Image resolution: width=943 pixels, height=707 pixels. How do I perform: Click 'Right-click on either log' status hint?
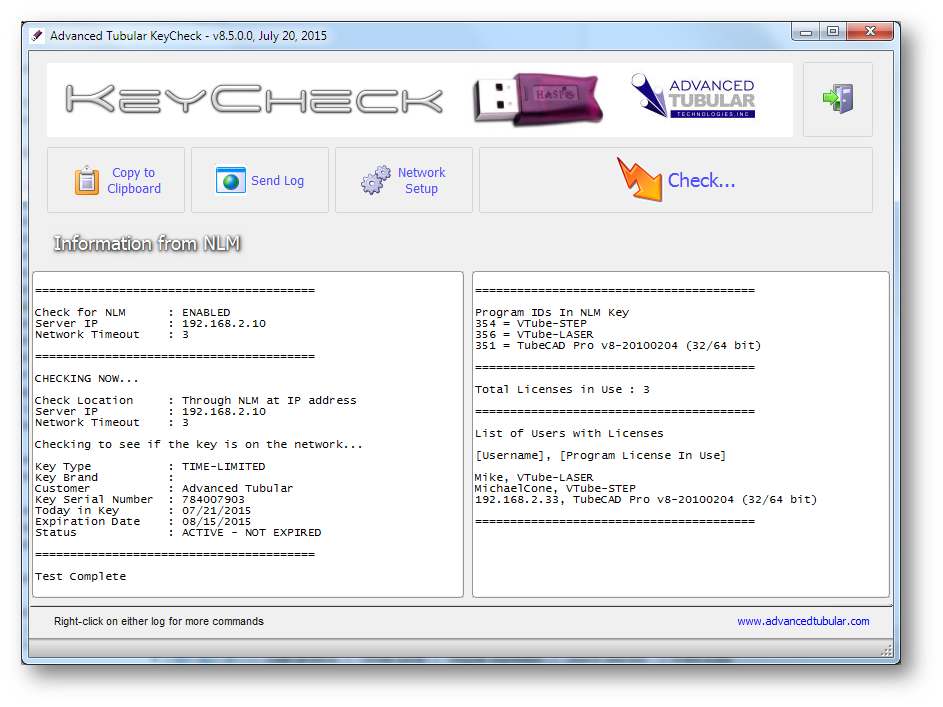(159, 621)
